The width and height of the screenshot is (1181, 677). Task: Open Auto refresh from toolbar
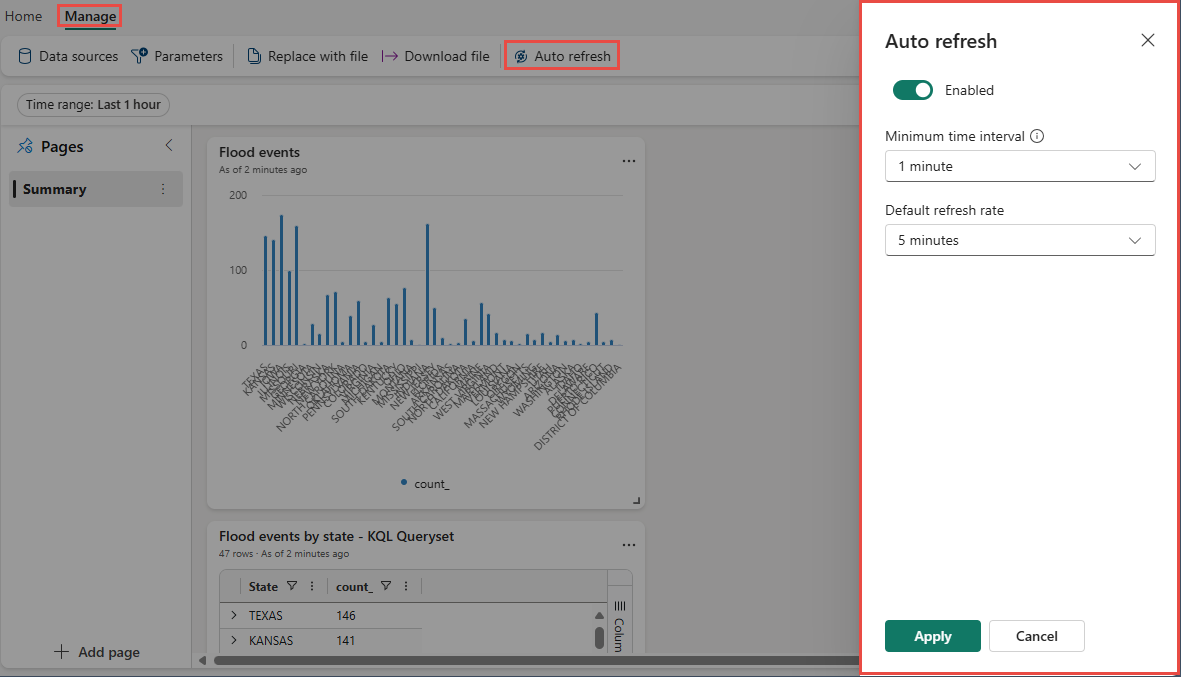562,56
